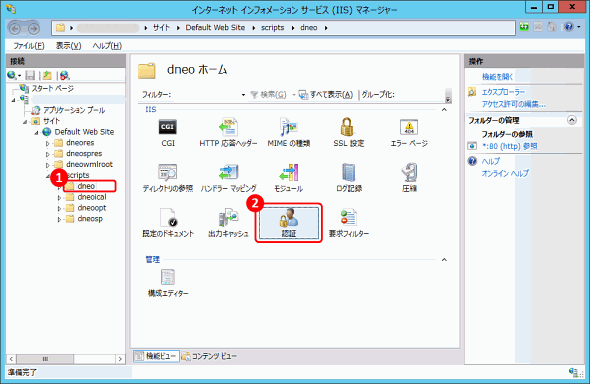Expand the dneospres tree node
Screen dimensions: 590x384
point(47,154)
